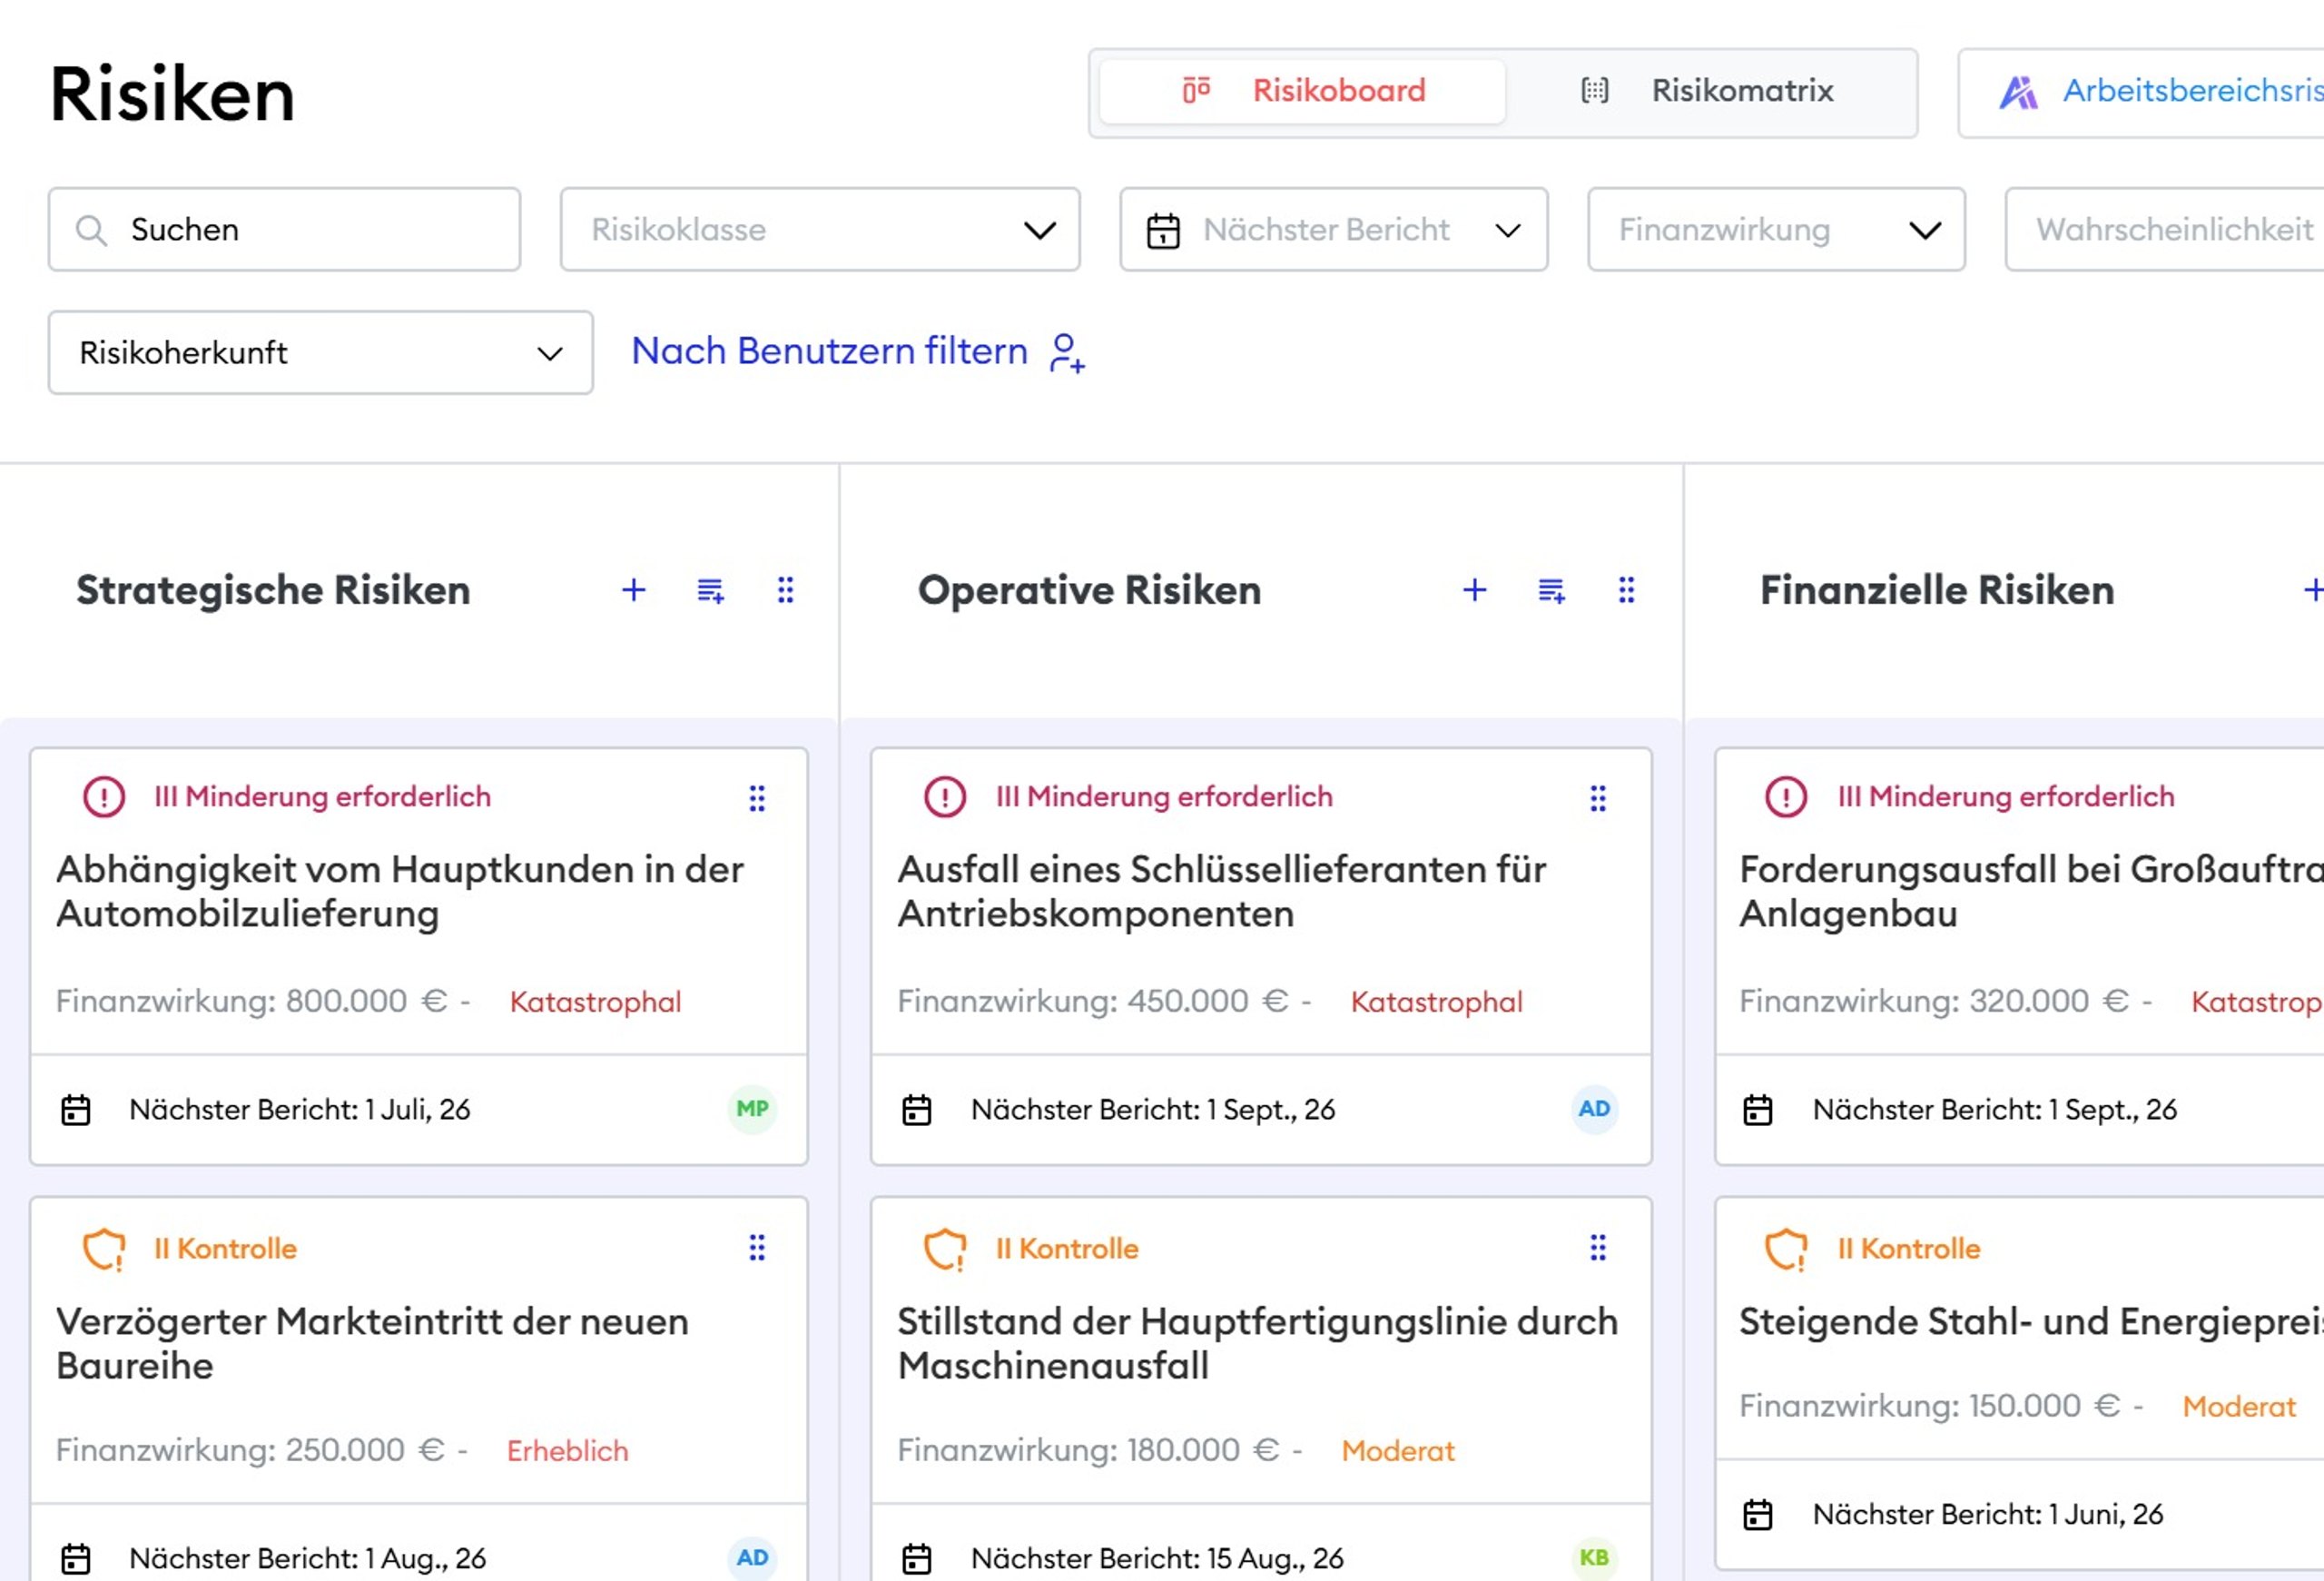
Task: Click the MP user avatar badge
Action: [752, 1109]
